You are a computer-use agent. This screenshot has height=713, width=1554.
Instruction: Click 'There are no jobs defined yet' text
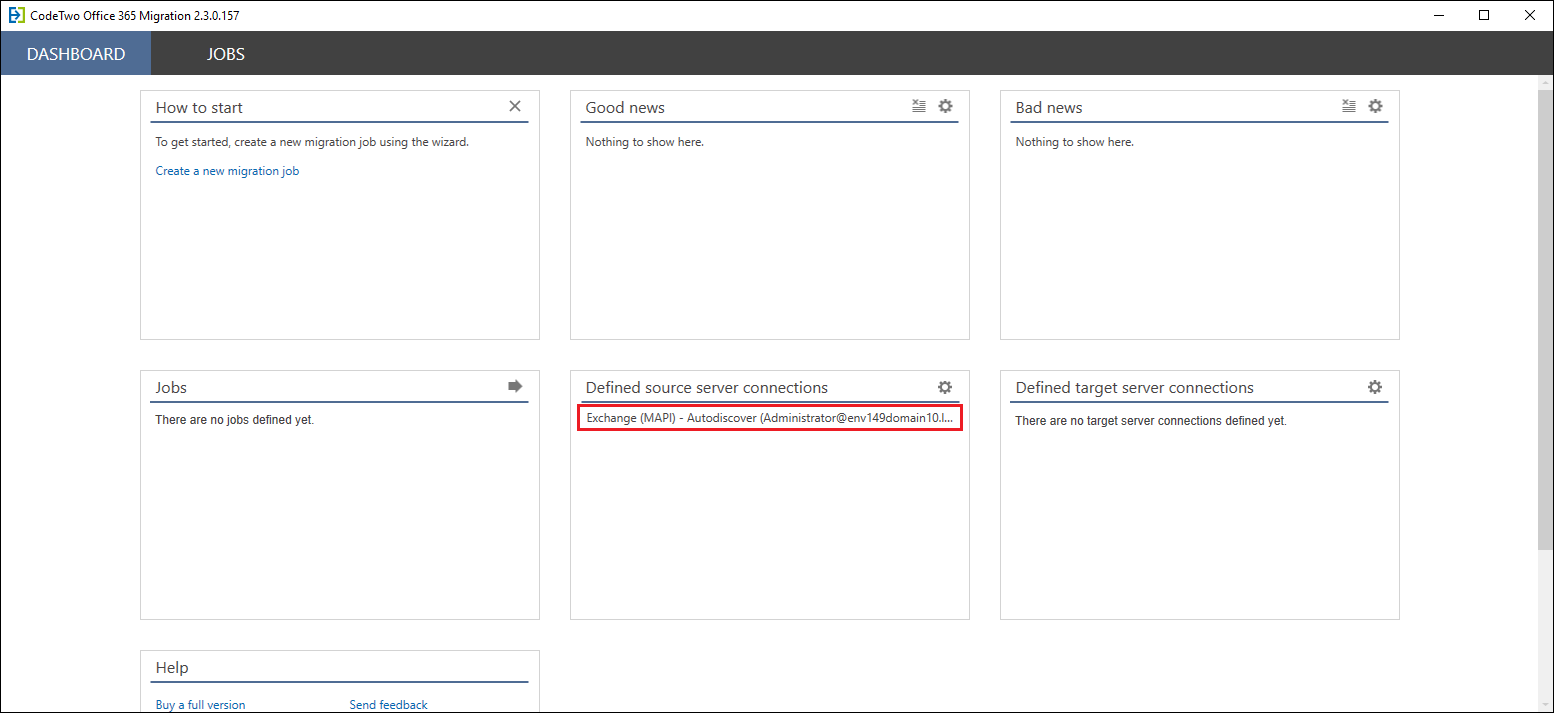pos(235,420)
